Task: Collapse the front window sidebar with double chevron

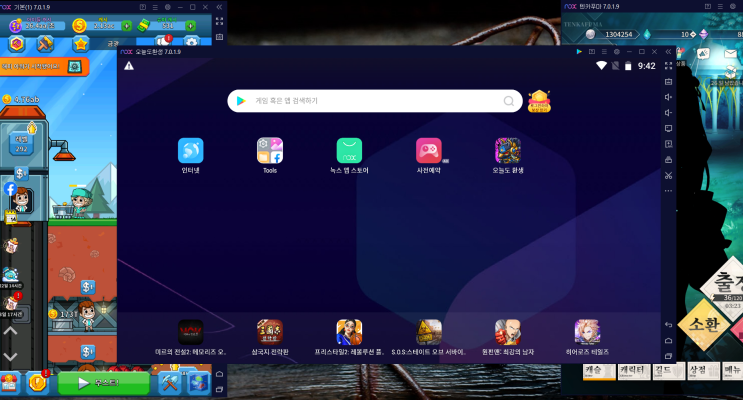Action: pos(668,52)
